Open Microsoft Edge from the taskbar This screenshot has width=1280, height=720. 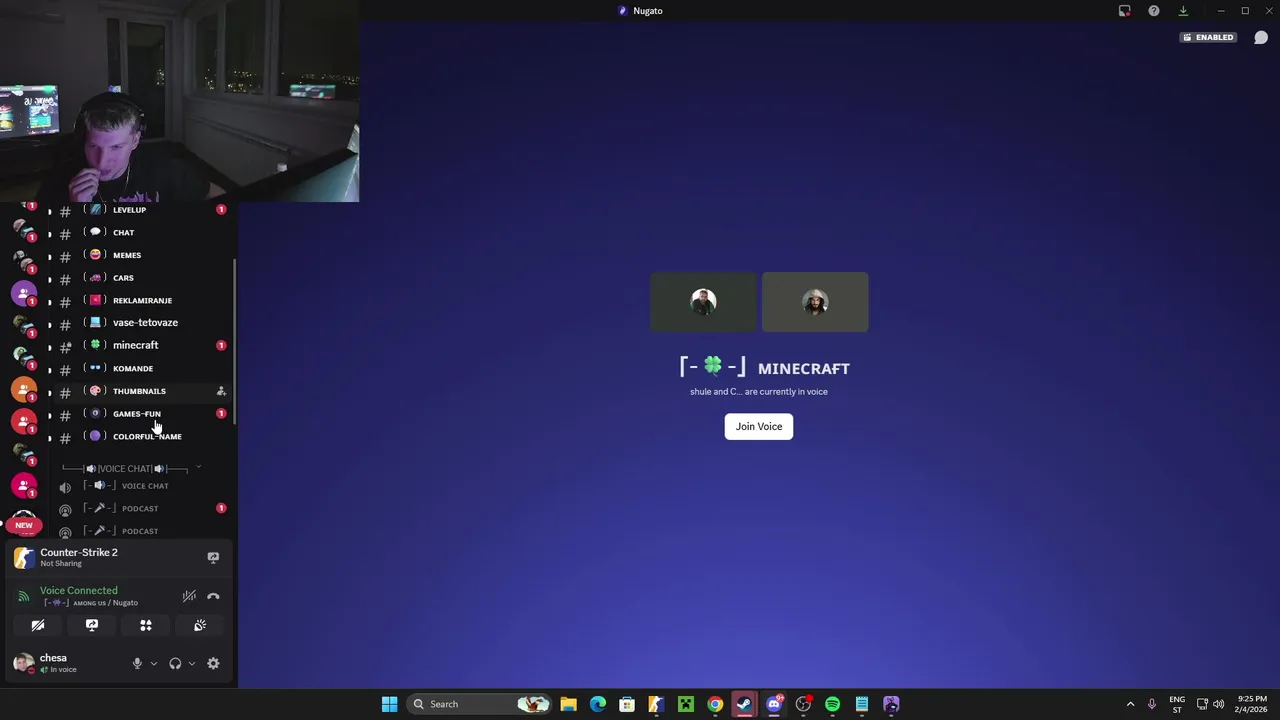pos(598,704)
